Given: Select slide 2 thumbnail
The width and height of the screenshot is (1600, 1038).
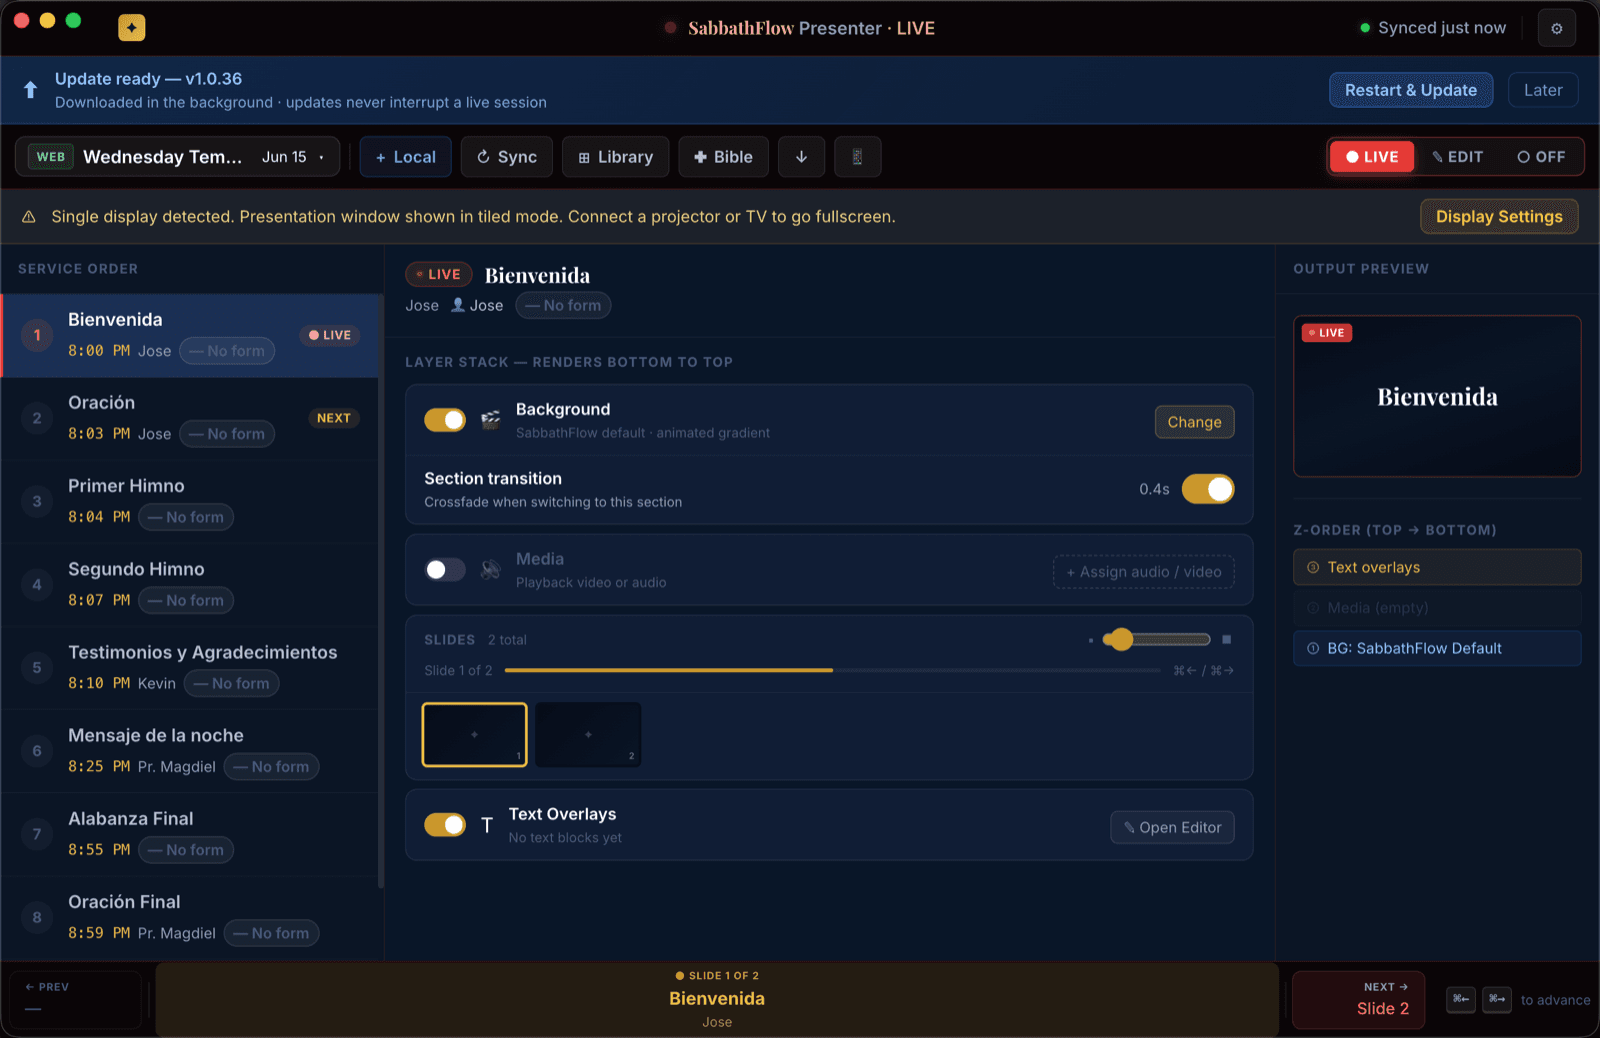Looking at the screenshot, I should tap(588, 735).
